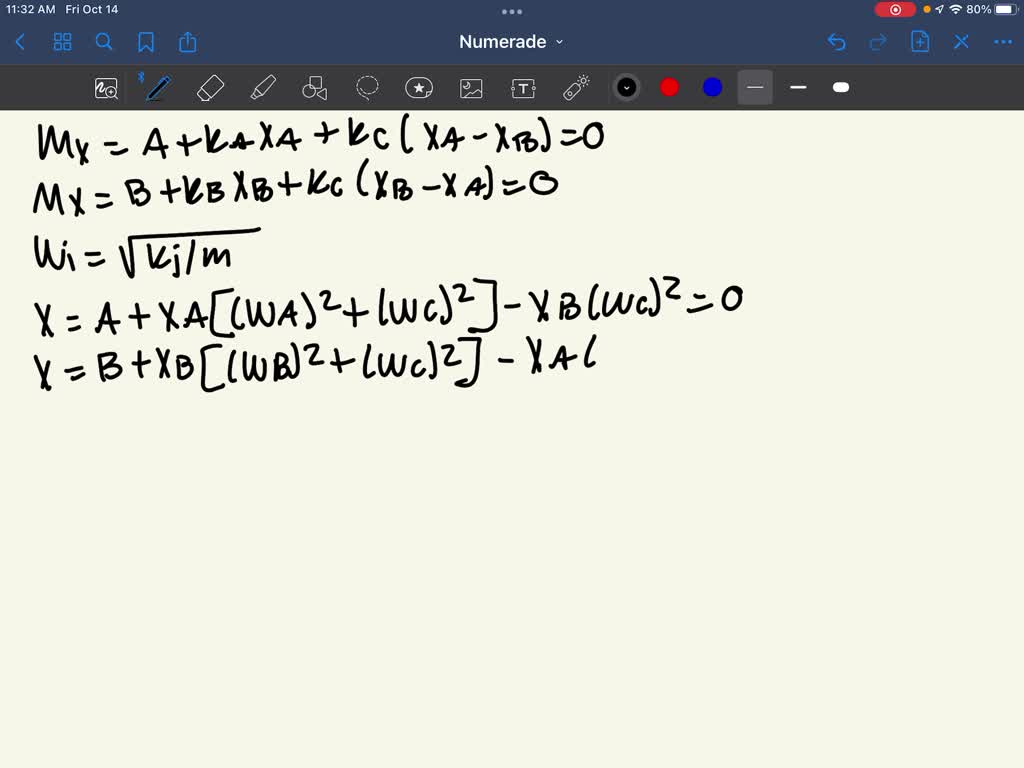The width and height of the screenshot is (1024, 768).
Task: Undo the last stroke
Action: [838, 42]
